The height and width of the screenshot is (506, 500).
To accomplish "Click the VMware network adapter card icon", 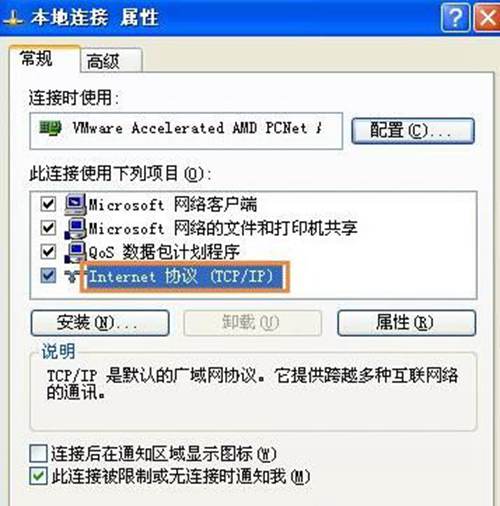I will [x=50, y=128].
